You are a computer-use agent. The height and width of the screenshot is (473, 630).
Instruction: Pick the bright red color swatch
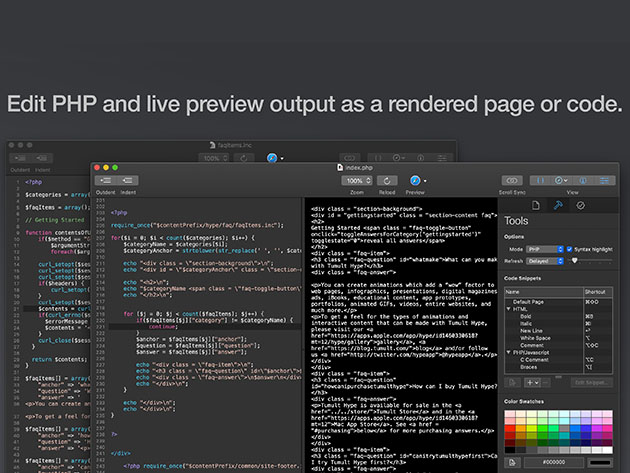(510, 429)
